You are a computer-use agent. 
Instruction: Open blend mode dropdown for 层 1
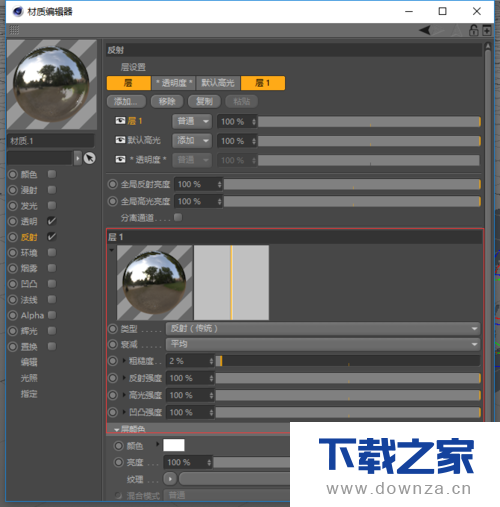pyautogui.click(x=192, y=121)
